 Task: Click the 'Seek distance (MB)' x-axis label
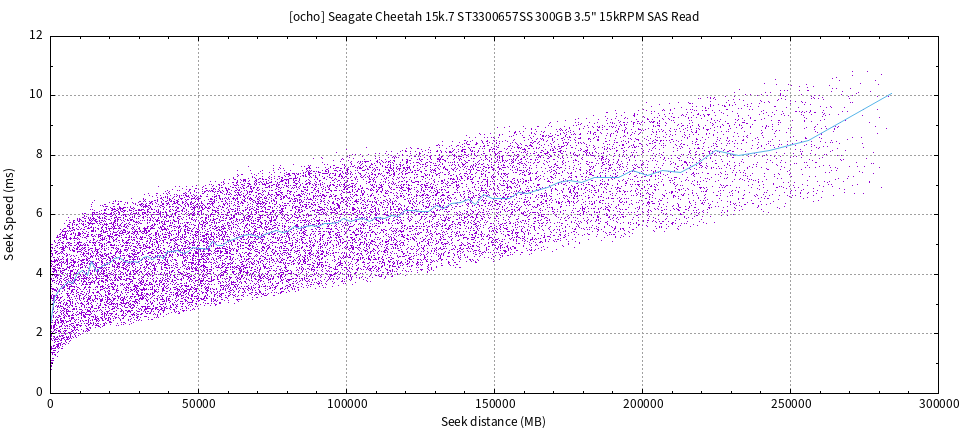493,422
